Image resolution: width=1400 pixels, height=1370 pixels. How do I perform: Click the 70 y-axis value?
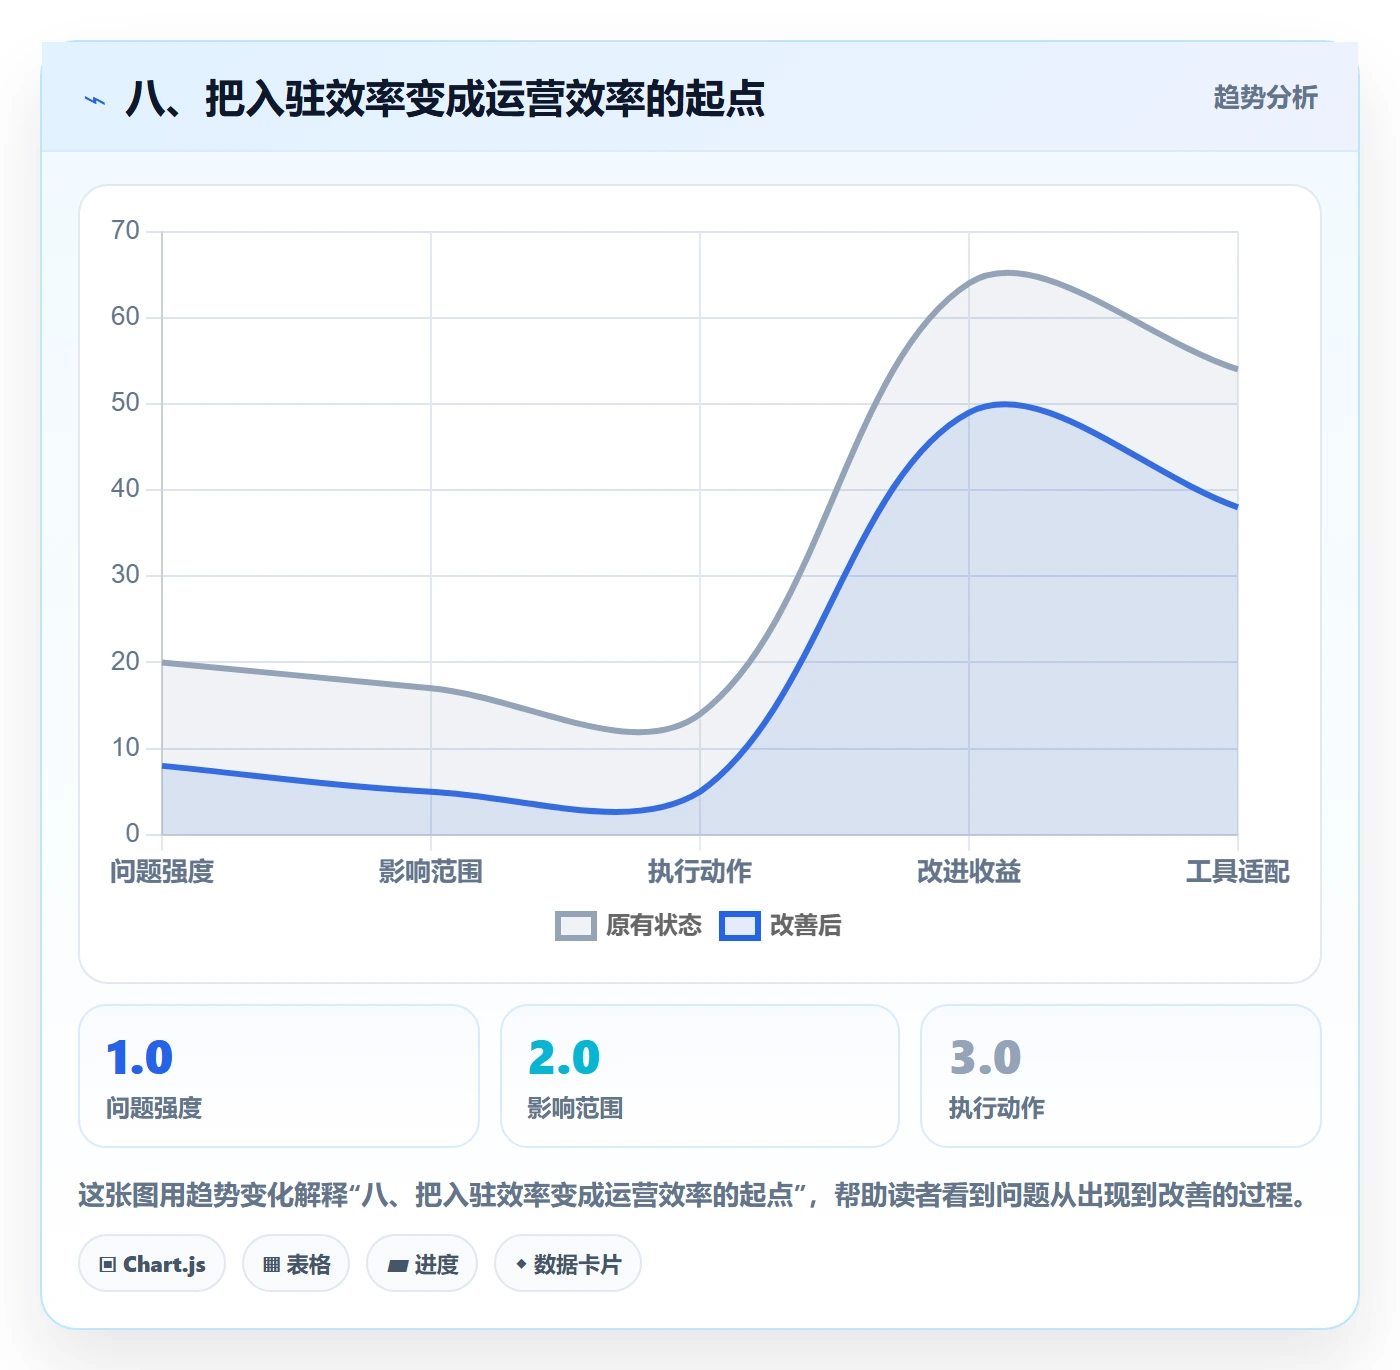click(x=126, y=231)
